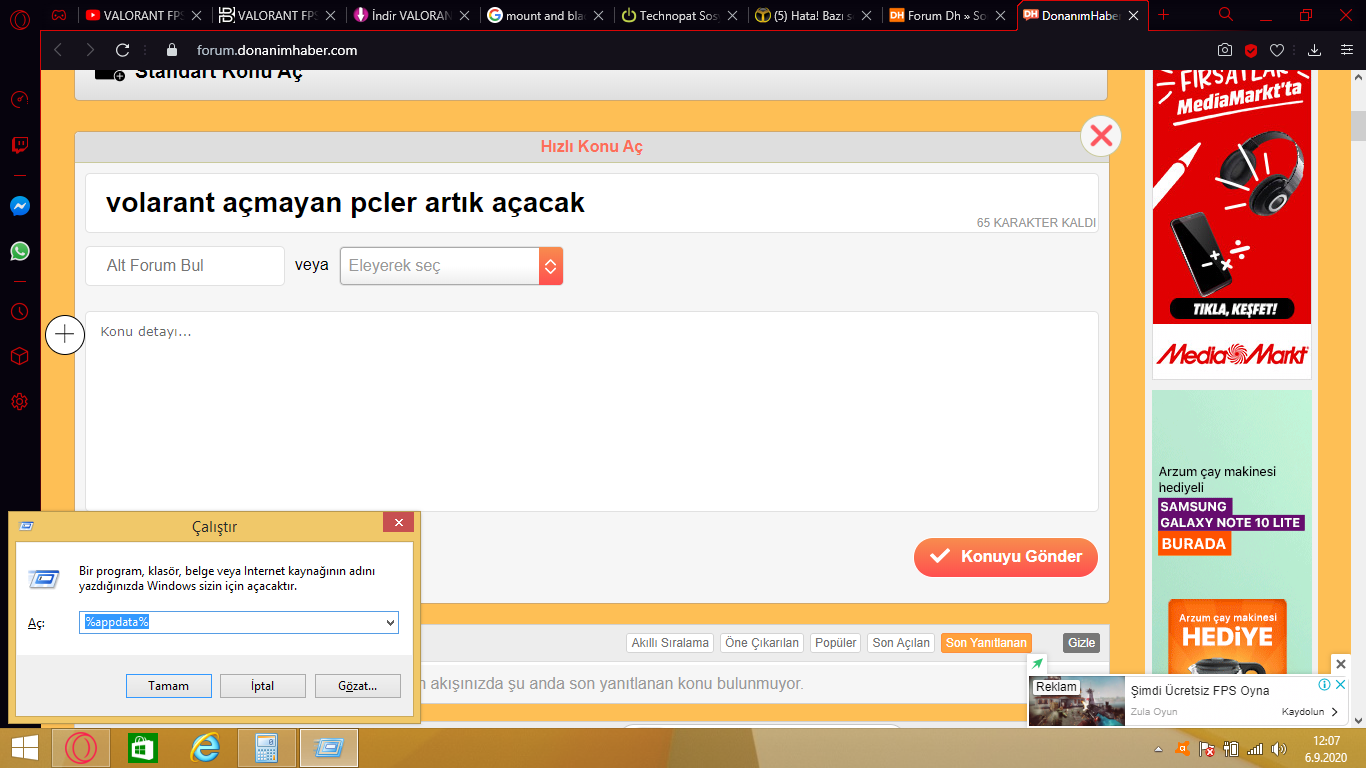The image size is (1366, 768).
Task: Click the round plus icon beside Konu detayı
Action: tap(65, 335)
